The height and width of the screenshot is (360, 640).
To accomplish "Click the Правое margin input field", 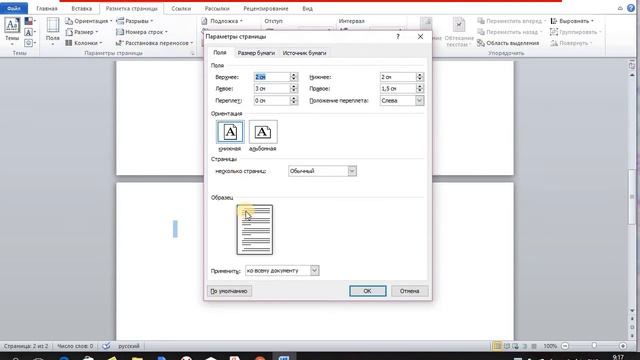I will (x=398, y=89).
